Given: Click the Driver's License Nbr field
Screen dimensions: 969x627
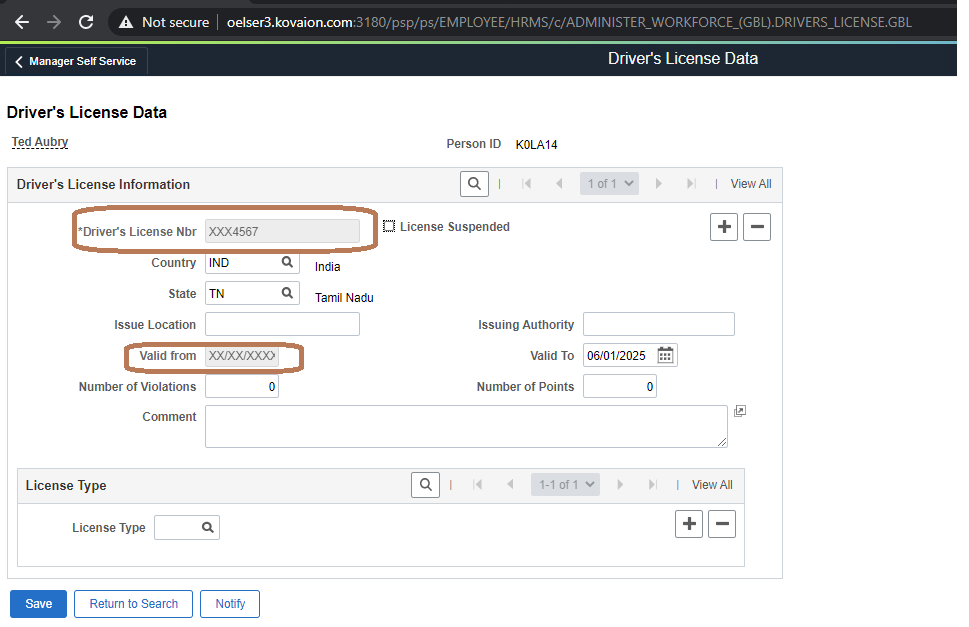Looking at the screenshot, I should [282, 231].
